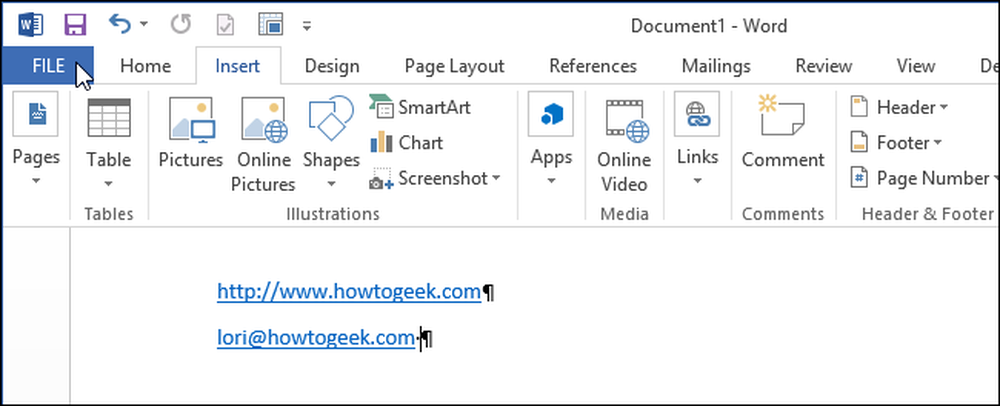Insert a Comment
The height and width of the screenshot is (406, 1000).
[x=783, y=133]
